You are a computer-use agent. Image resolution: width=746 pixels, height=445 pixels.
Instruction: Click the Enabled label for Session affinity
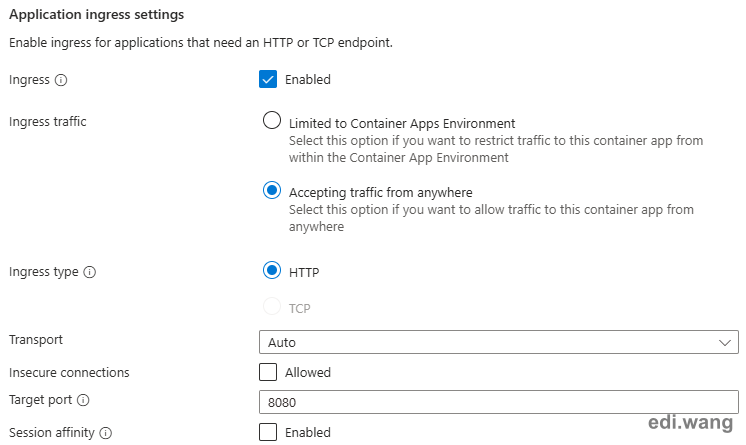pos(308,432)
